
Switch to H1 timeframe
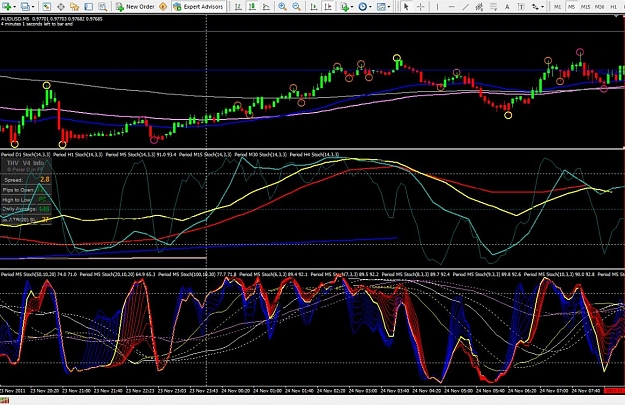pyautogui.click(x=613, y=7)
